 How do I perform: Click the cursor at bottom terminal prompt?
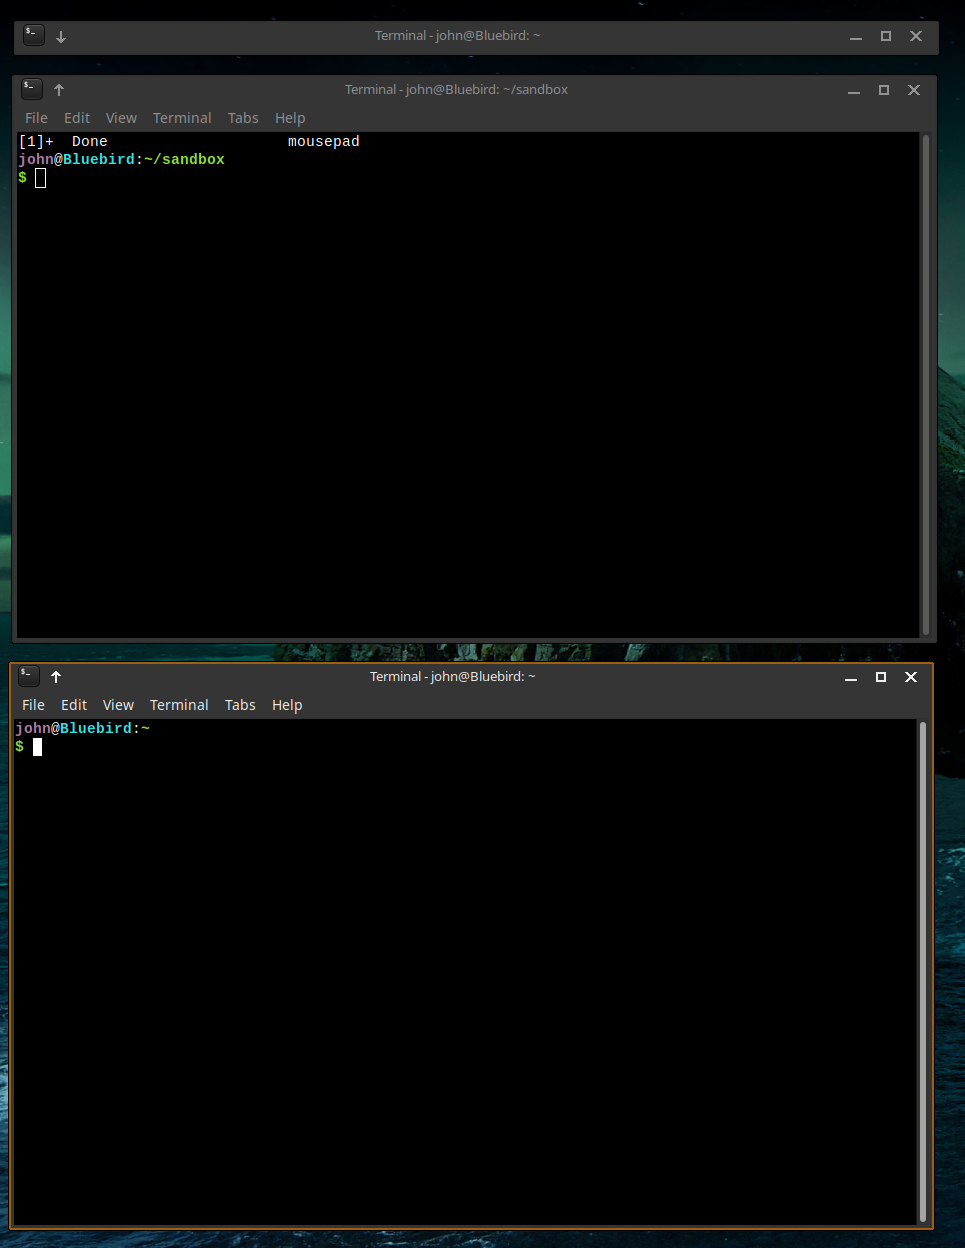pyautogui.click(x=37, y=747)
